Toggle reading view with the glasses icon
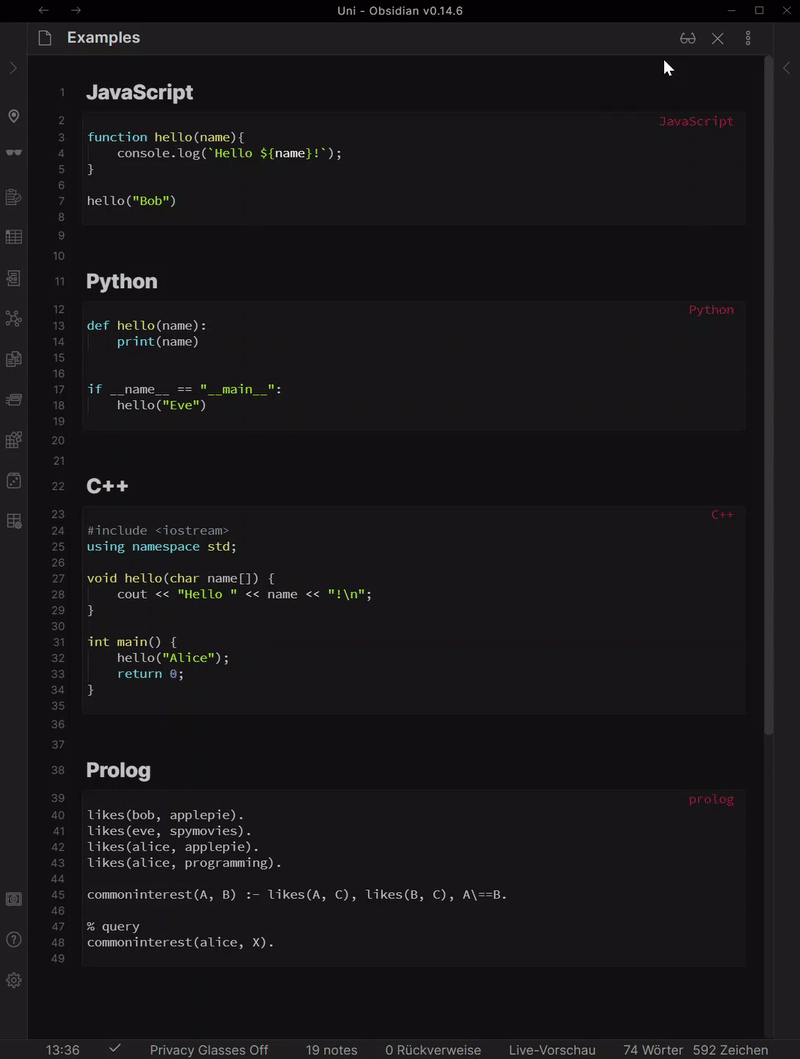Screen dimensions: 800x1059 point(687,38)
